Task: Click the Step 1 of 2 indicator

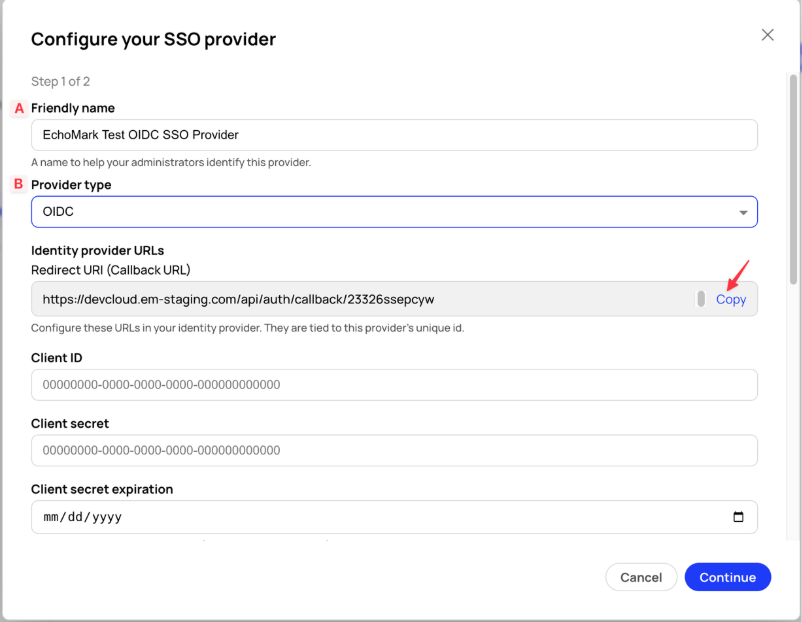Action: [60, 81]
